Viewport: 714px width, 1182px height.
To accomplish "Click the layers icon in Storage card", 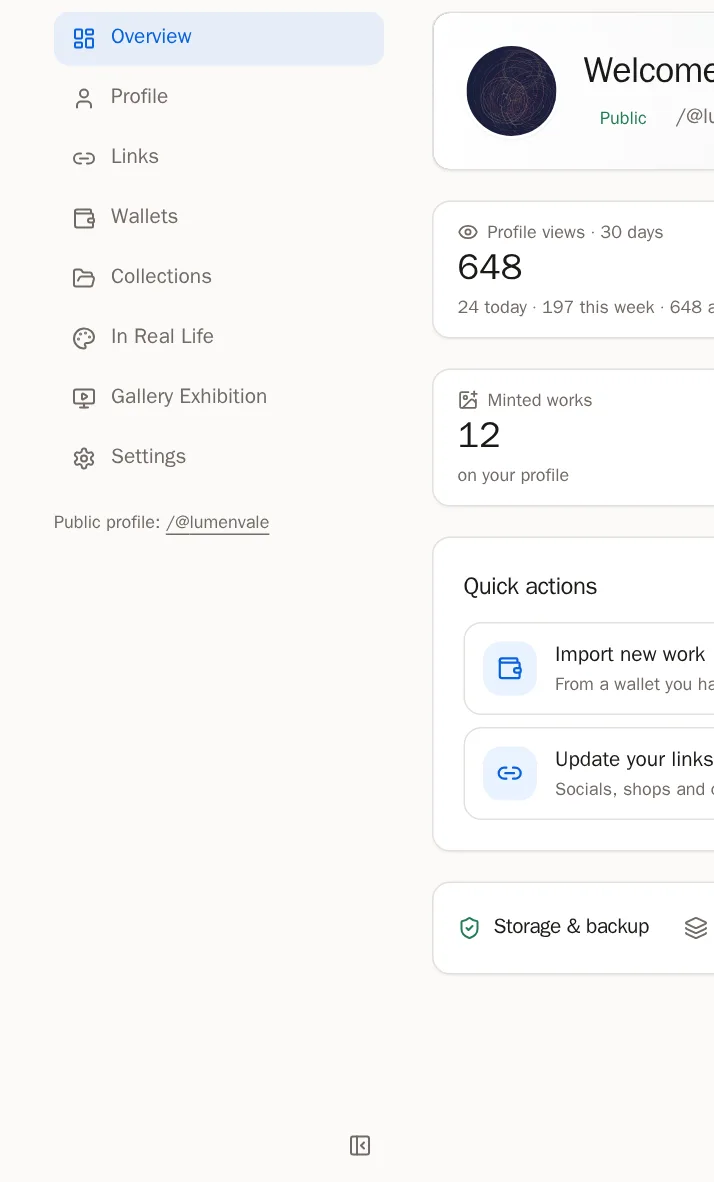I will [696, 927].
